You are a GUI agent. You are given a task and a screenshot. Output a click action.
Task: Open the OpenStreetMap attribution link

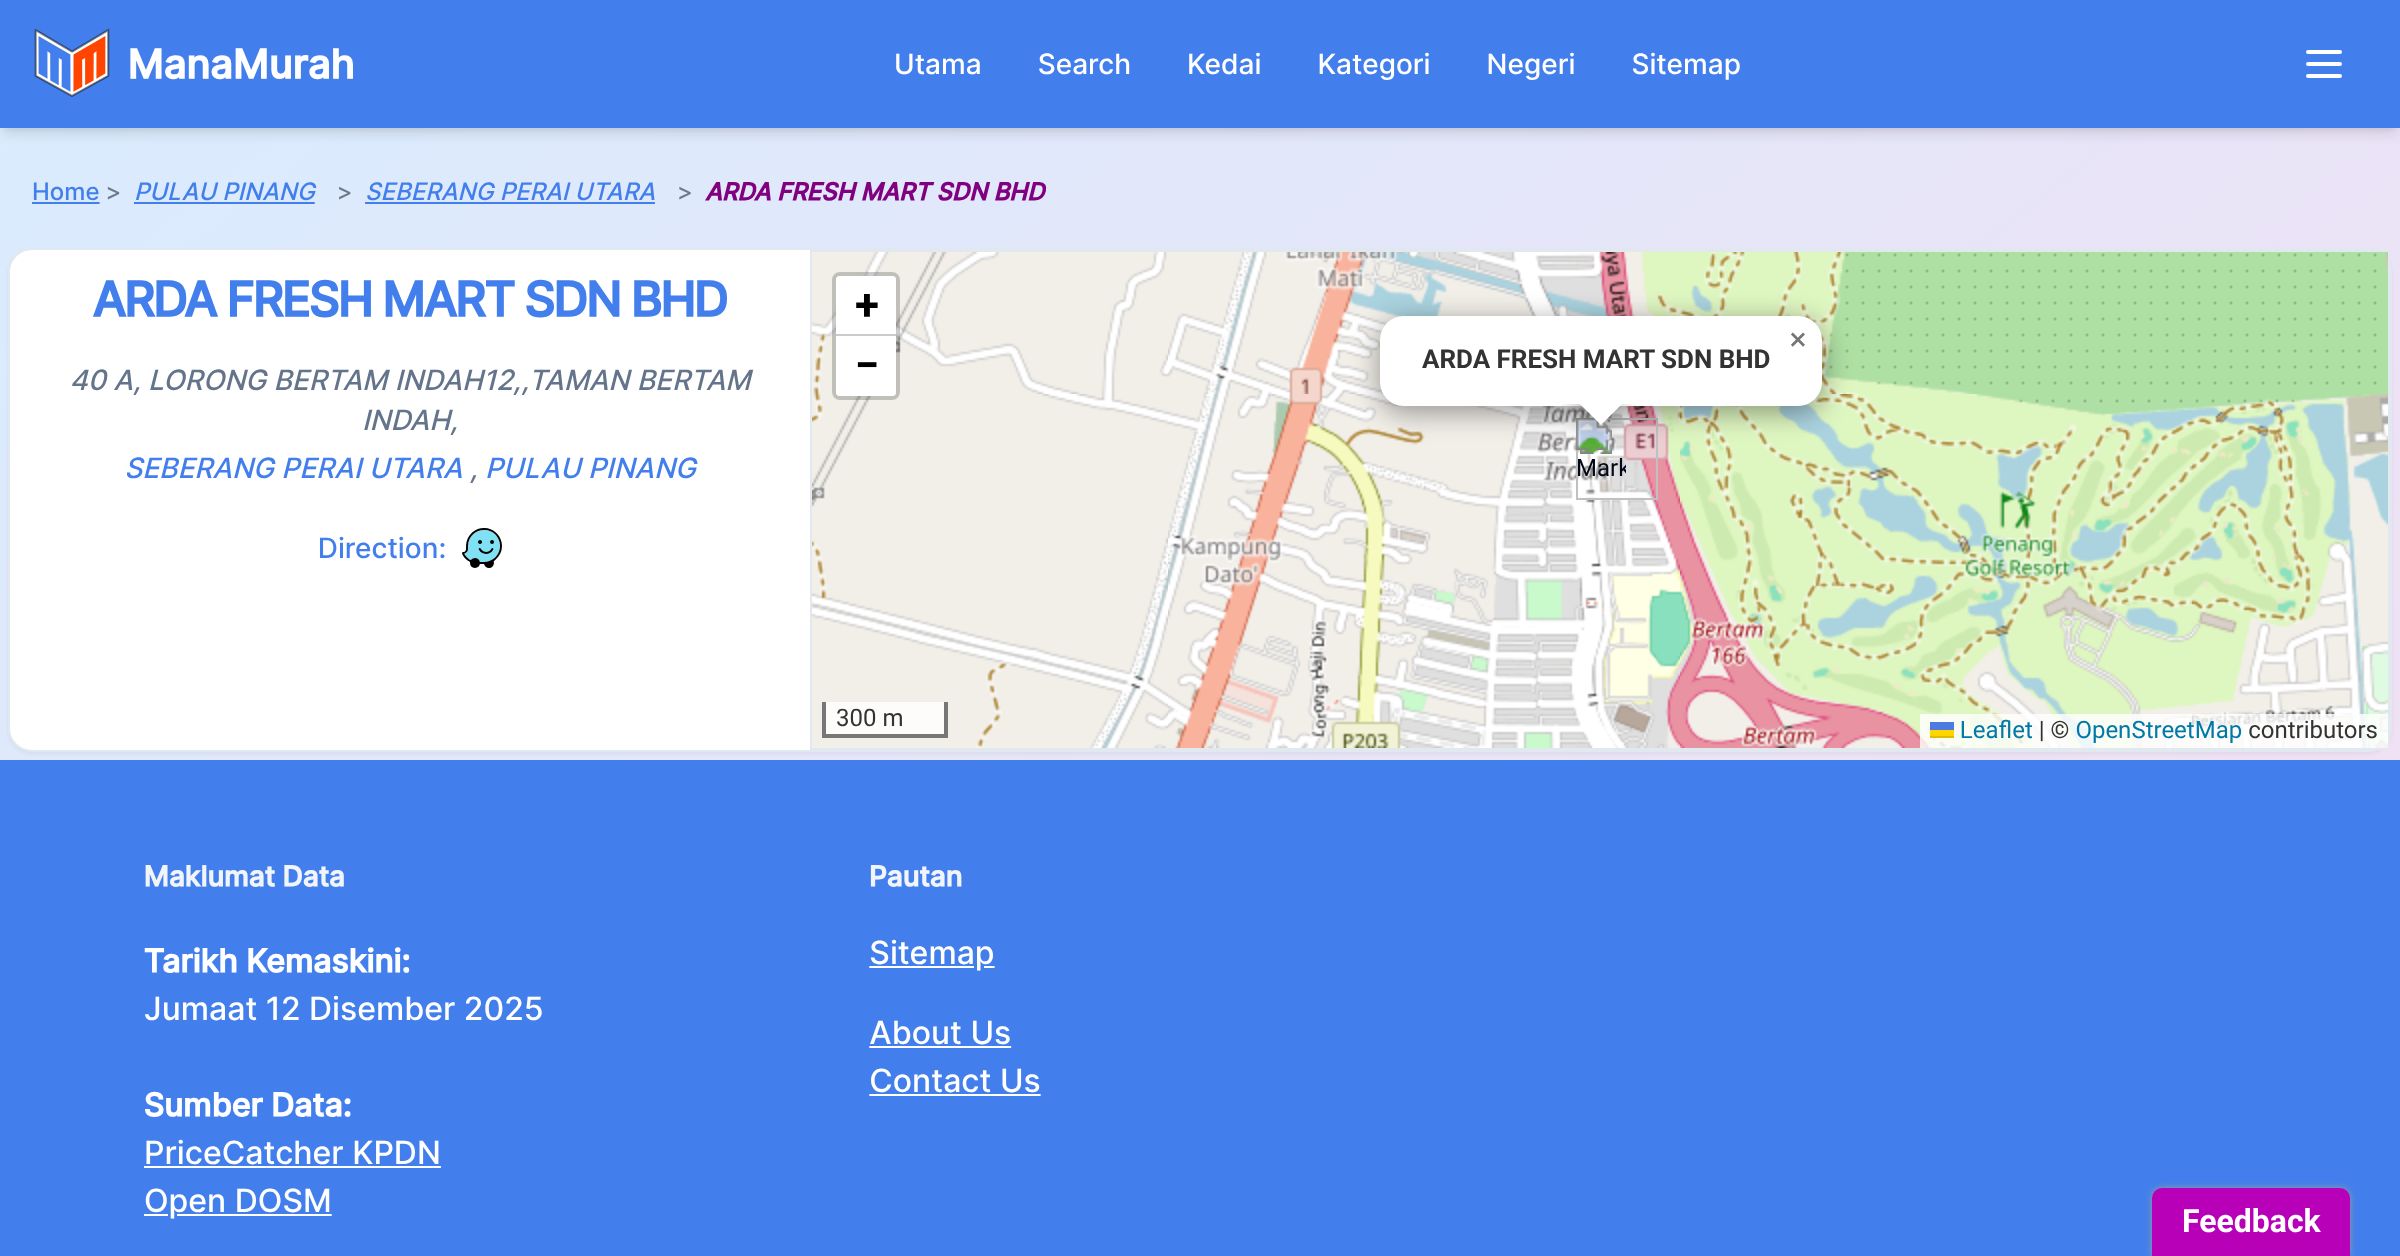(x=2158, y=730)
